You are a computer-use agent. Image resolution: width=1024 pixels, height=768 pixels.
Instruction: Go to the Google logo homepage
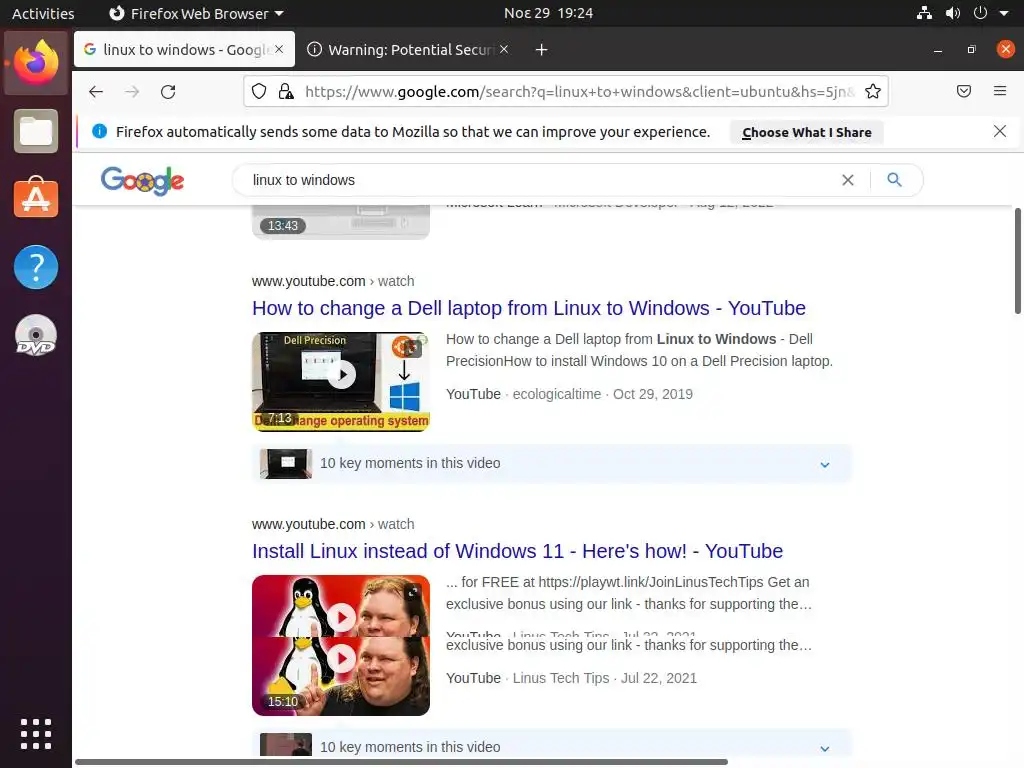point(142,180)
